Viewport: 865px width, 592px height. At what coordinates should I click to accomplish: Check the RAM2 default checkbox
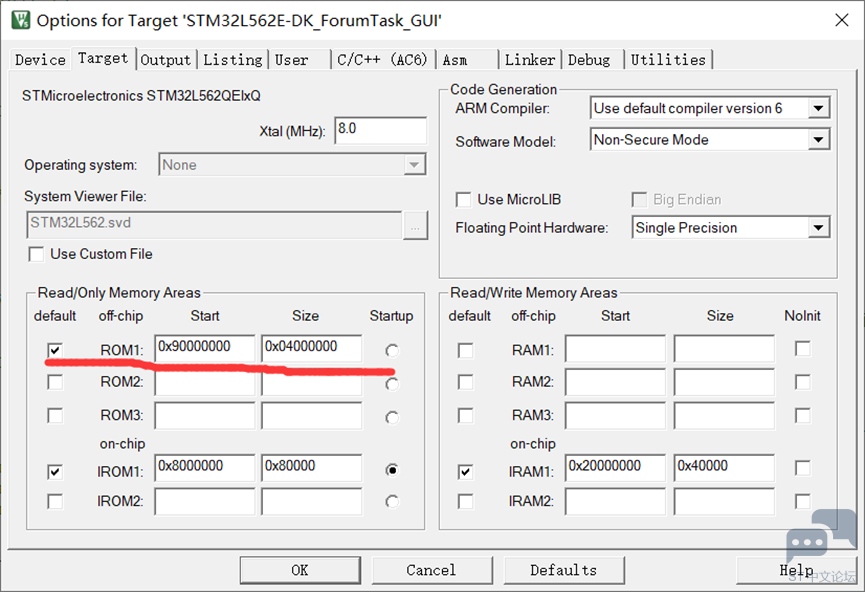point(466,382)
